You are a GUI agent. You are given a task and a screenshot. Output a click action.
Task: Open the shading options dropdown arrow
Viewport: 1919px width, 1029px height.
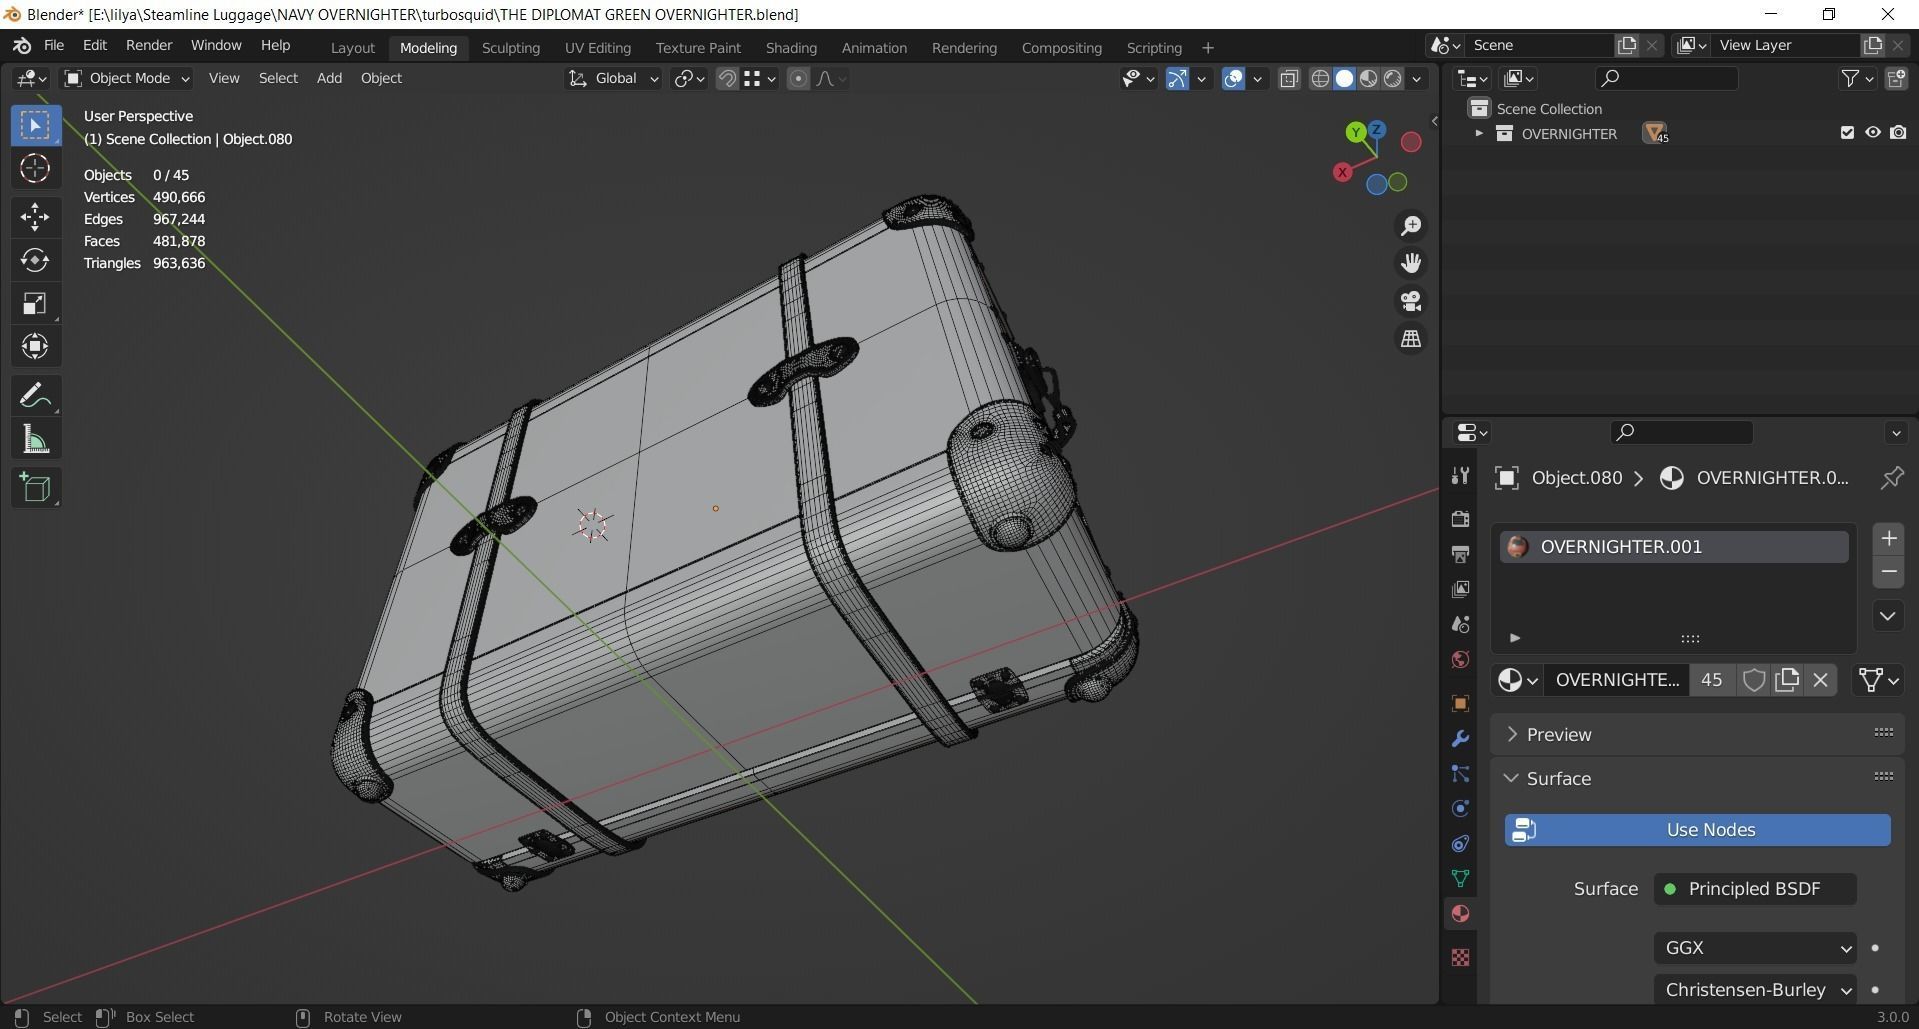coord(1416,78)
